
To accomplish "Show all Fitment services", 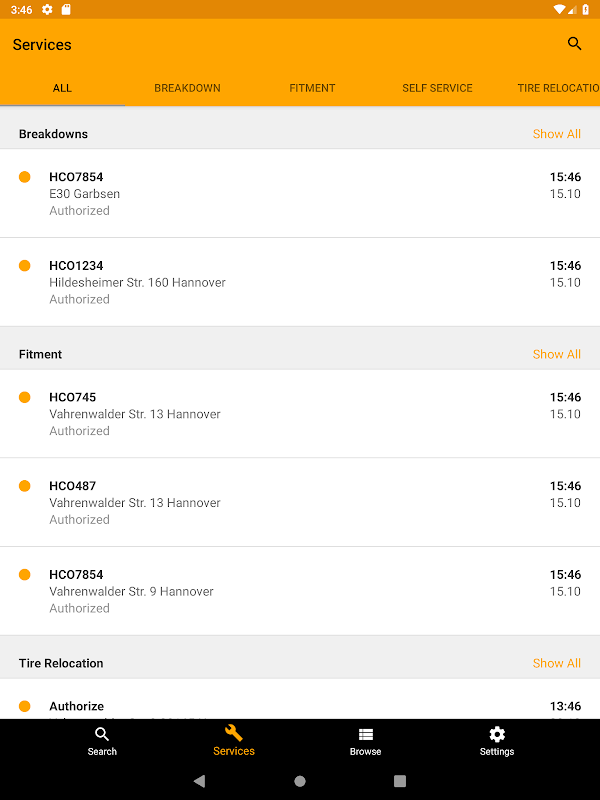I will tap(556, 354).
